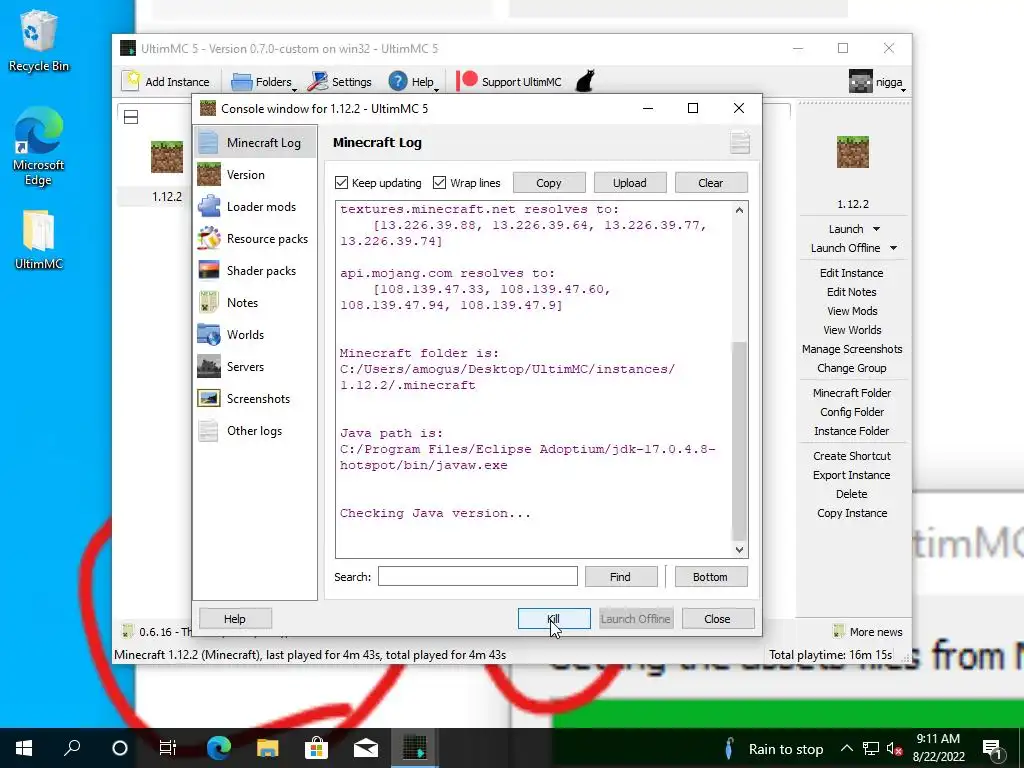
Task: Click the Other logs page icon
Action: [209, 430]
